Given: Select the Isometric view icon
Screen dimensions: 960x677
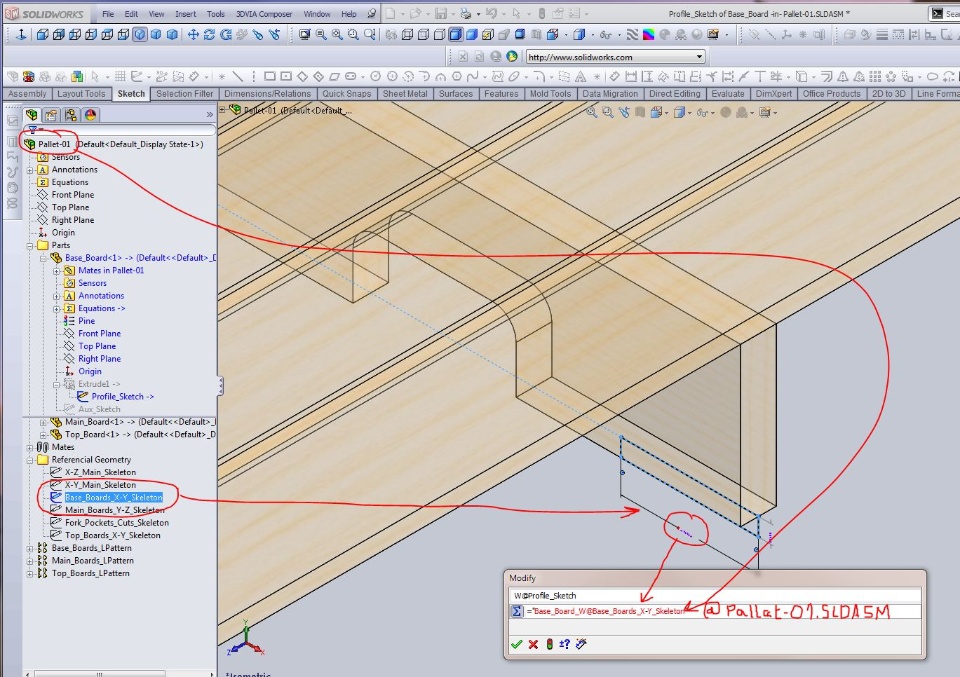Looking at the screenshot, I should (x=140, y=35).
